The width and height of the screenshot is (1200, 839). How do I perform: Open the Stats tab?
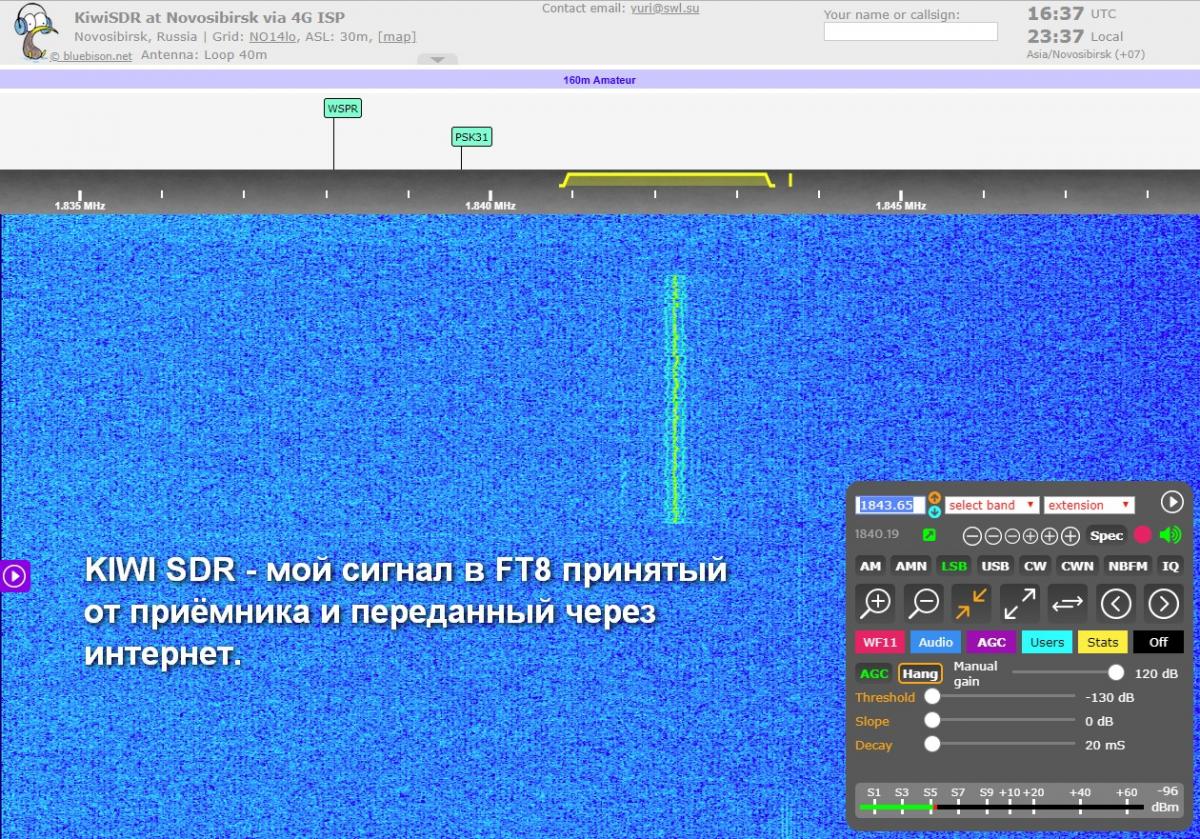1102,642
